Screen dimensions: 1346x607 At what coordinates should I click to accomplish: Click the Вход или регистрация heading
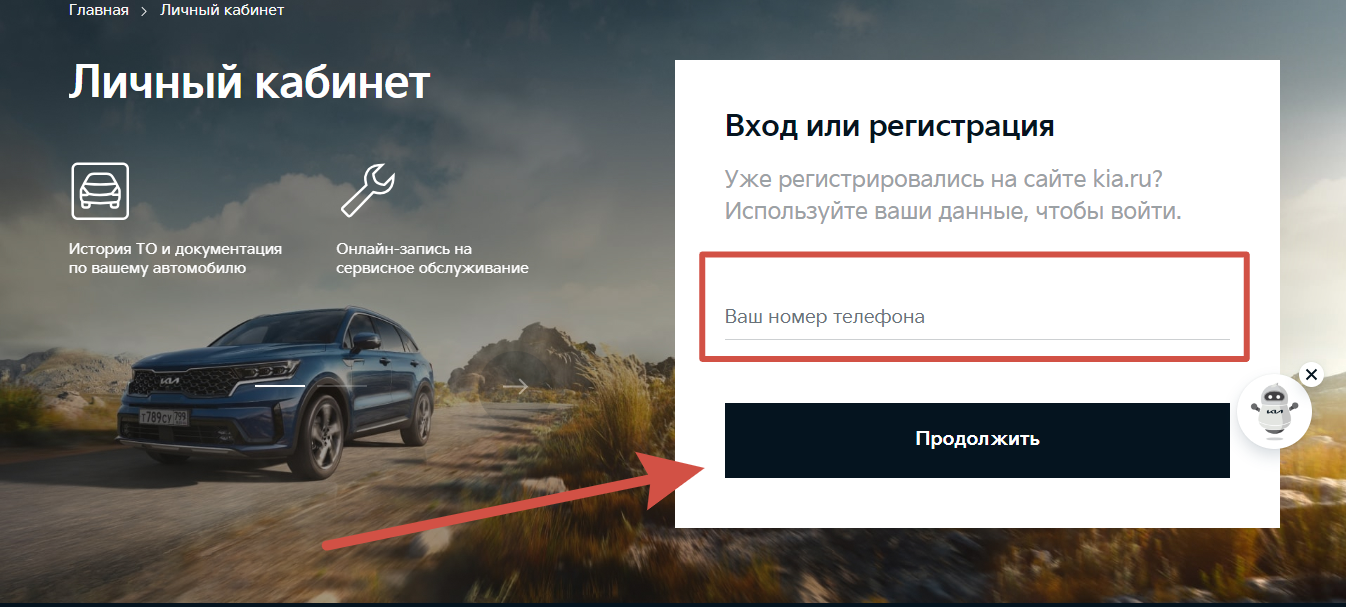tap(890, 127)
